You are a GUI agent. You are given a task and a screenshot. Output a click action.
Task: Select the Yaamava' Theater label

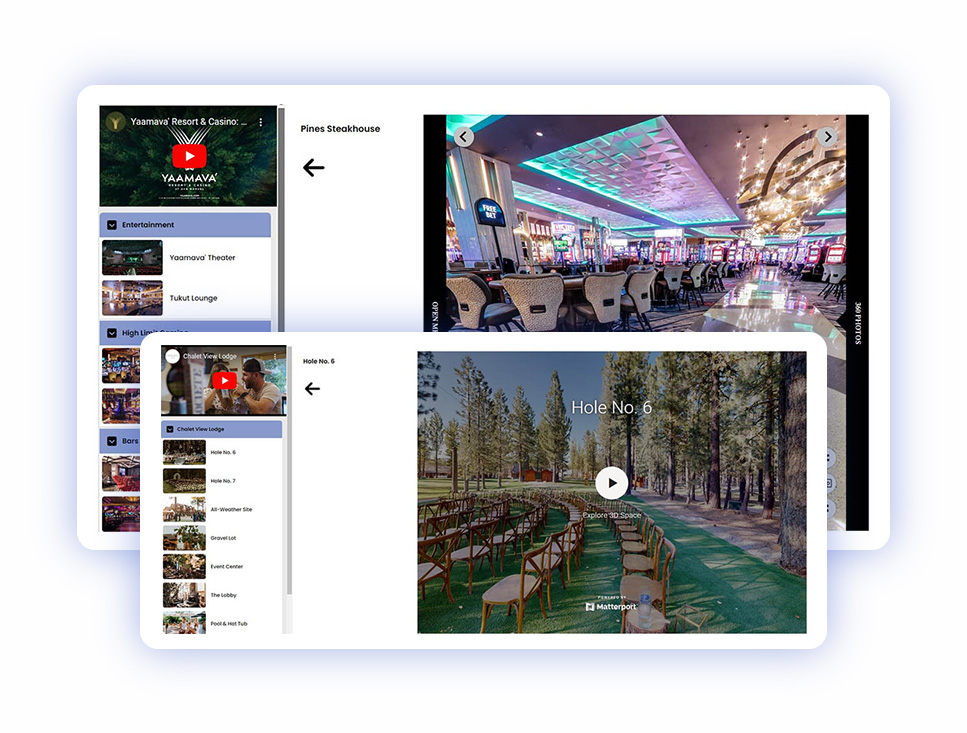(x=202, y=258)
